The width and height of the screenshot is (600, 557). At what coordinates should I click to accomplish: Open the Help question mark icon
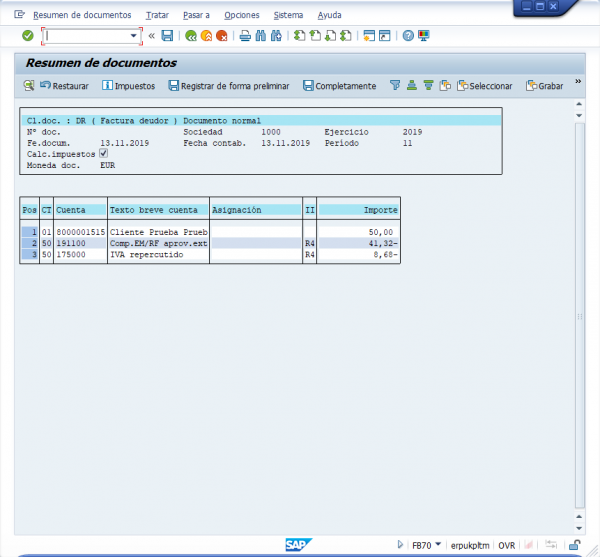[x=408, y=36]
